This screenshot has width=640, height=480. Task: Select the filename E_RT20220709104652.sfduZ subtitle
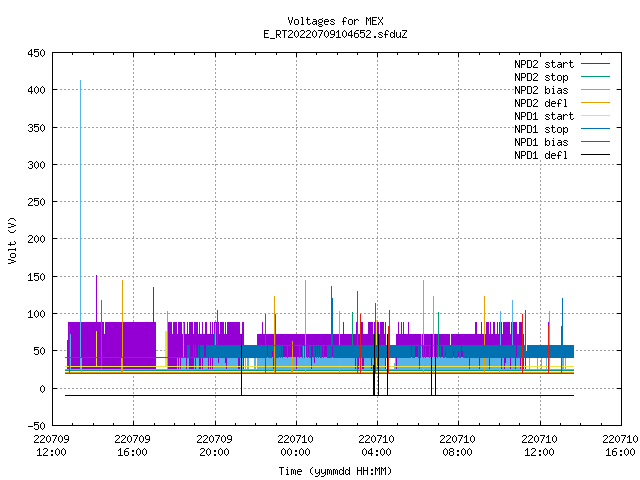point(335,34)
